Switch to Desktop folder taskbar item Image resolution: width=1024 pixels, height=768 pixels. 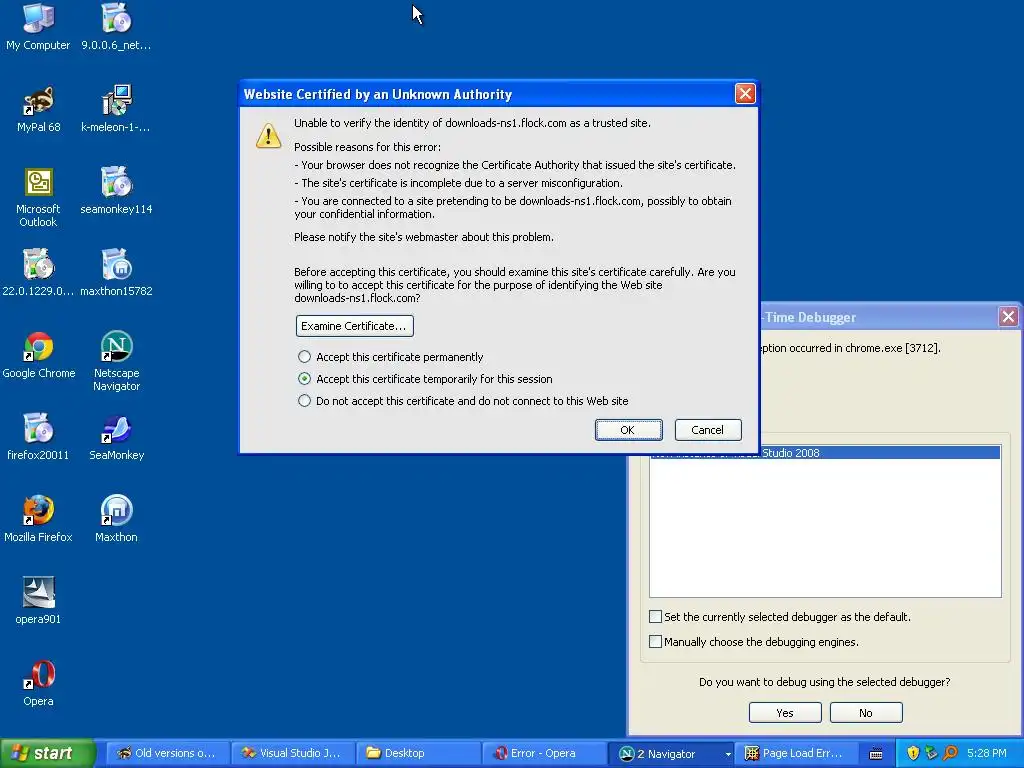419,753
